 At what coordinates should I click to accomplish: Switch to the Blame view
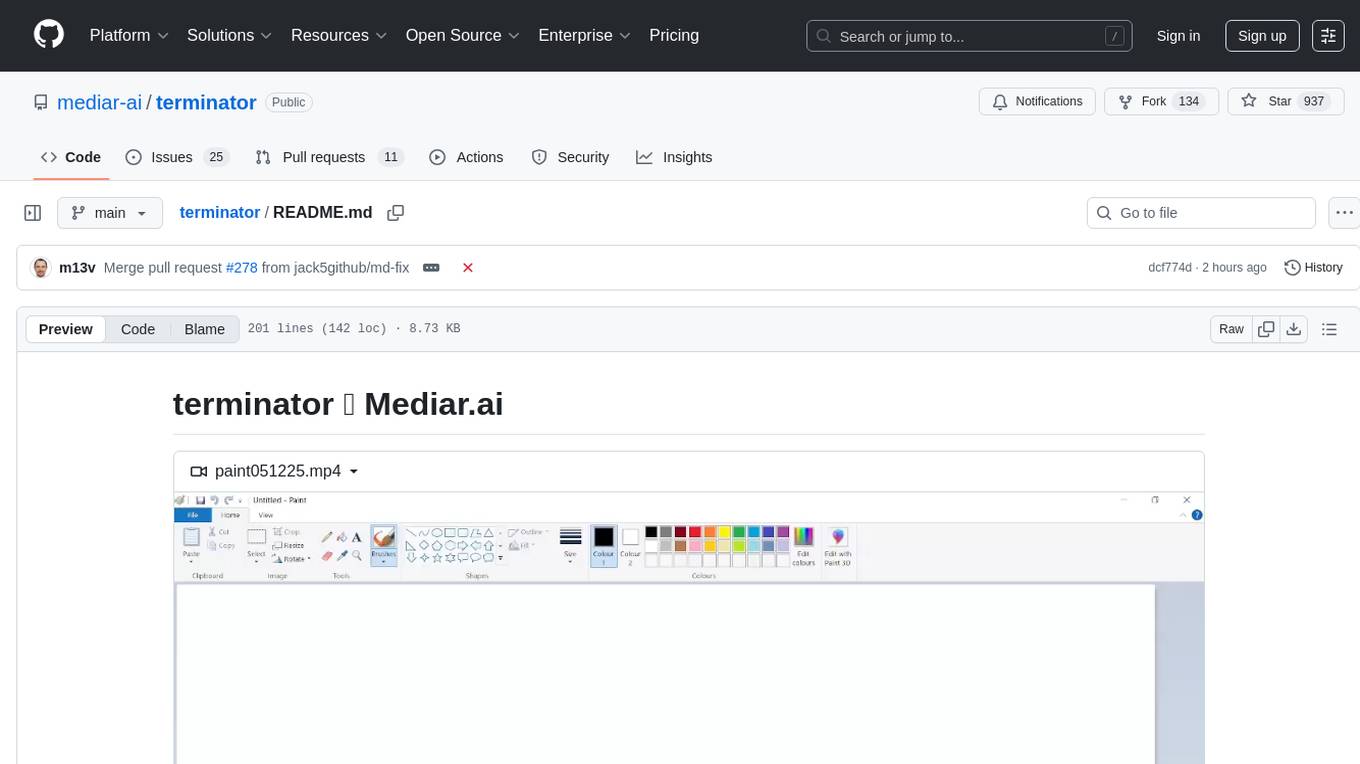click(205, 329)
